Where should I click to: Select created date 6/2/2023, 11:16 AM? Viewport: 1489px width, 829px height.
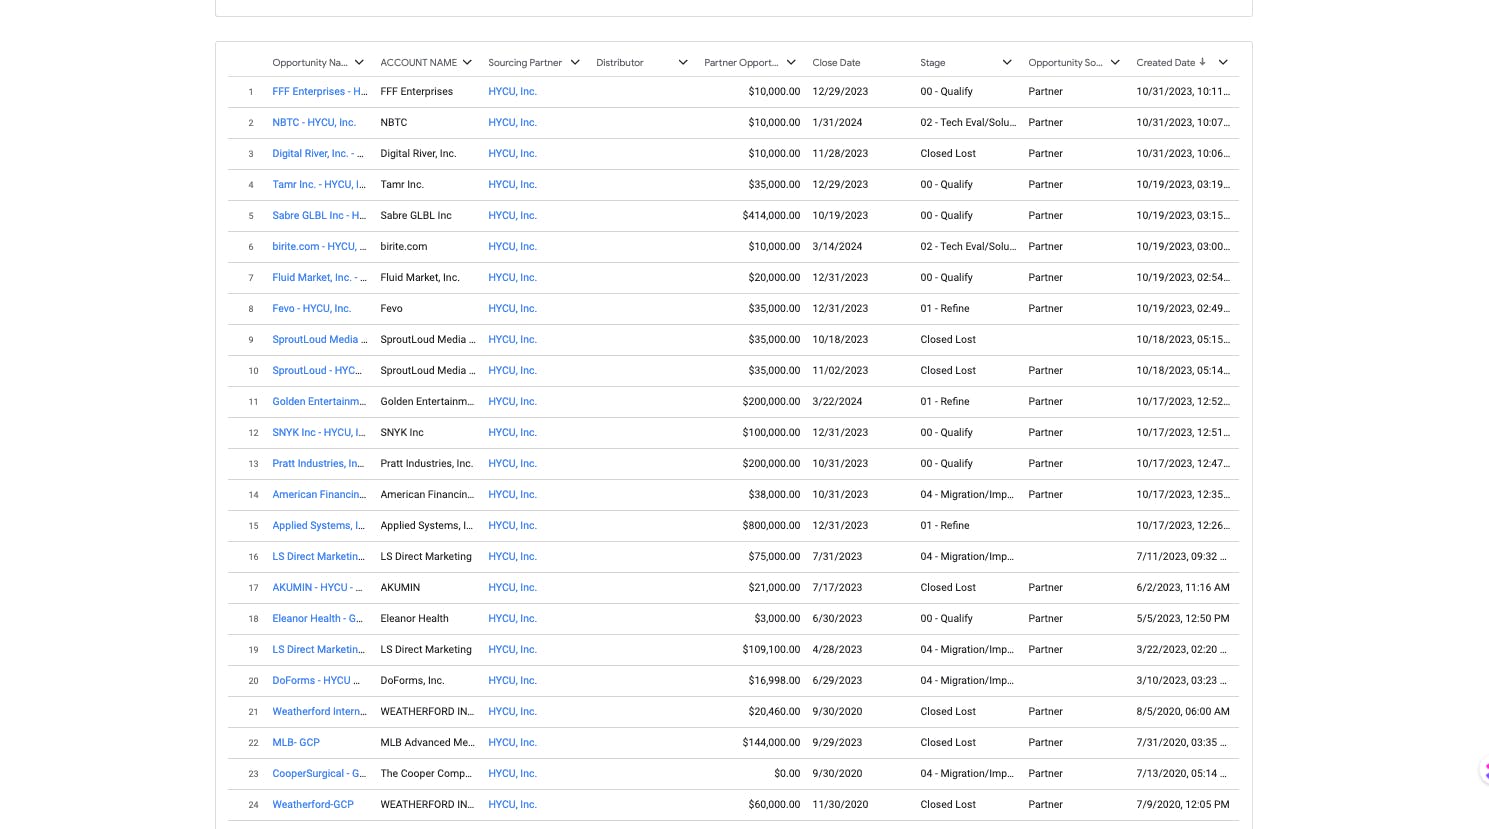(1183, 587)
